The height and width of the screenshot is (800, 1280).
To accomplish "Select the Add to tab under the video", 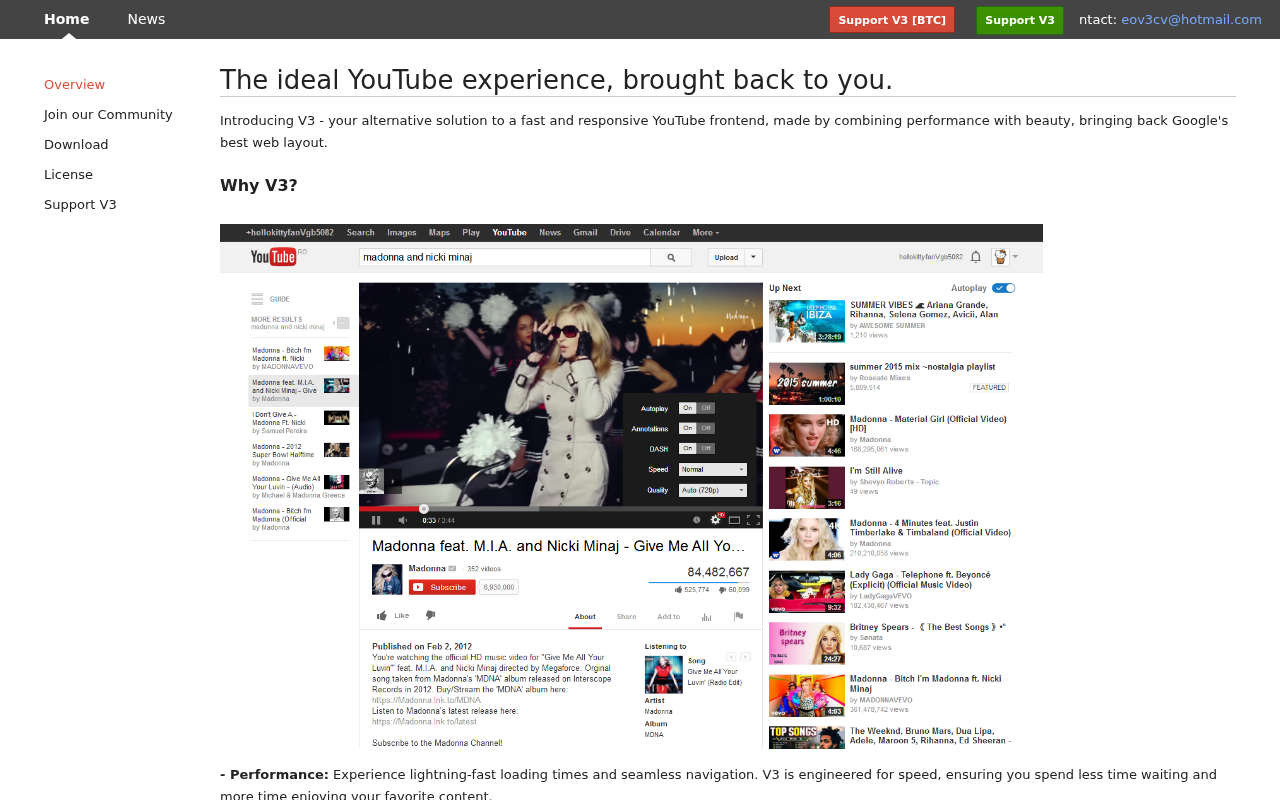I will pos(668,617).
